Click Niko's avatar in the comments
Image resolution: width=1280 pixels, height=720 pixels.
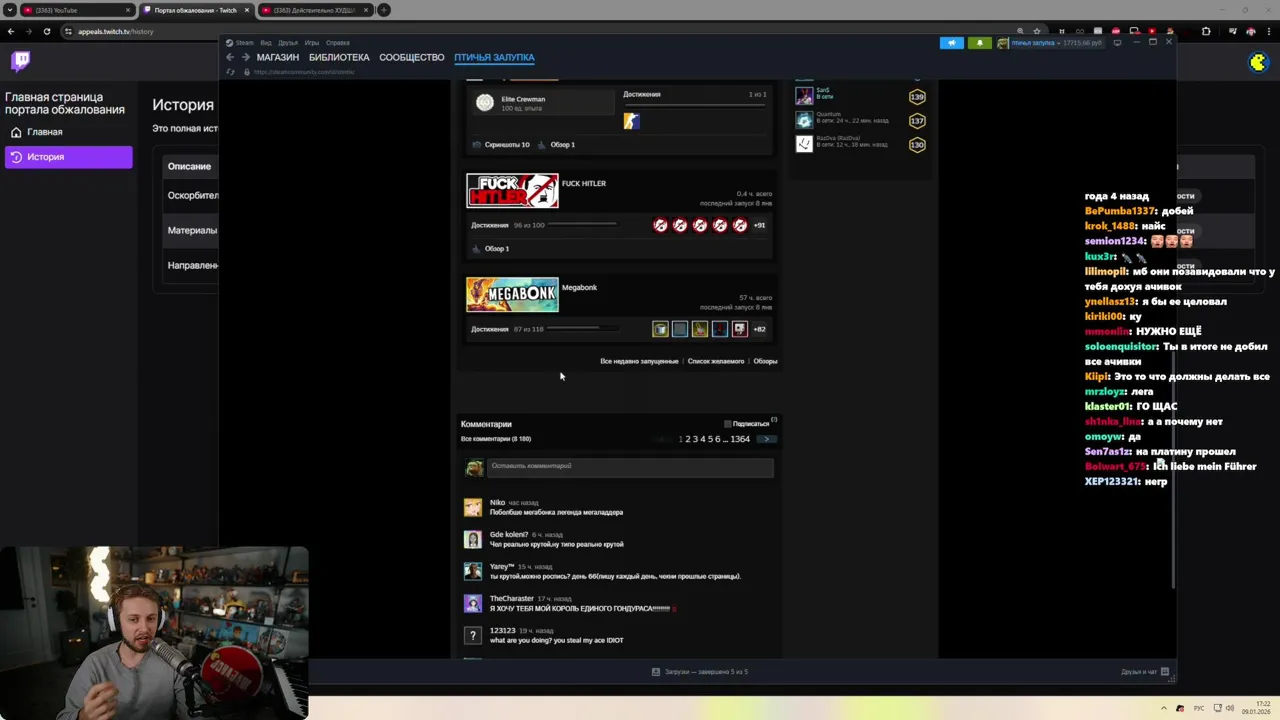click(473, 508)
